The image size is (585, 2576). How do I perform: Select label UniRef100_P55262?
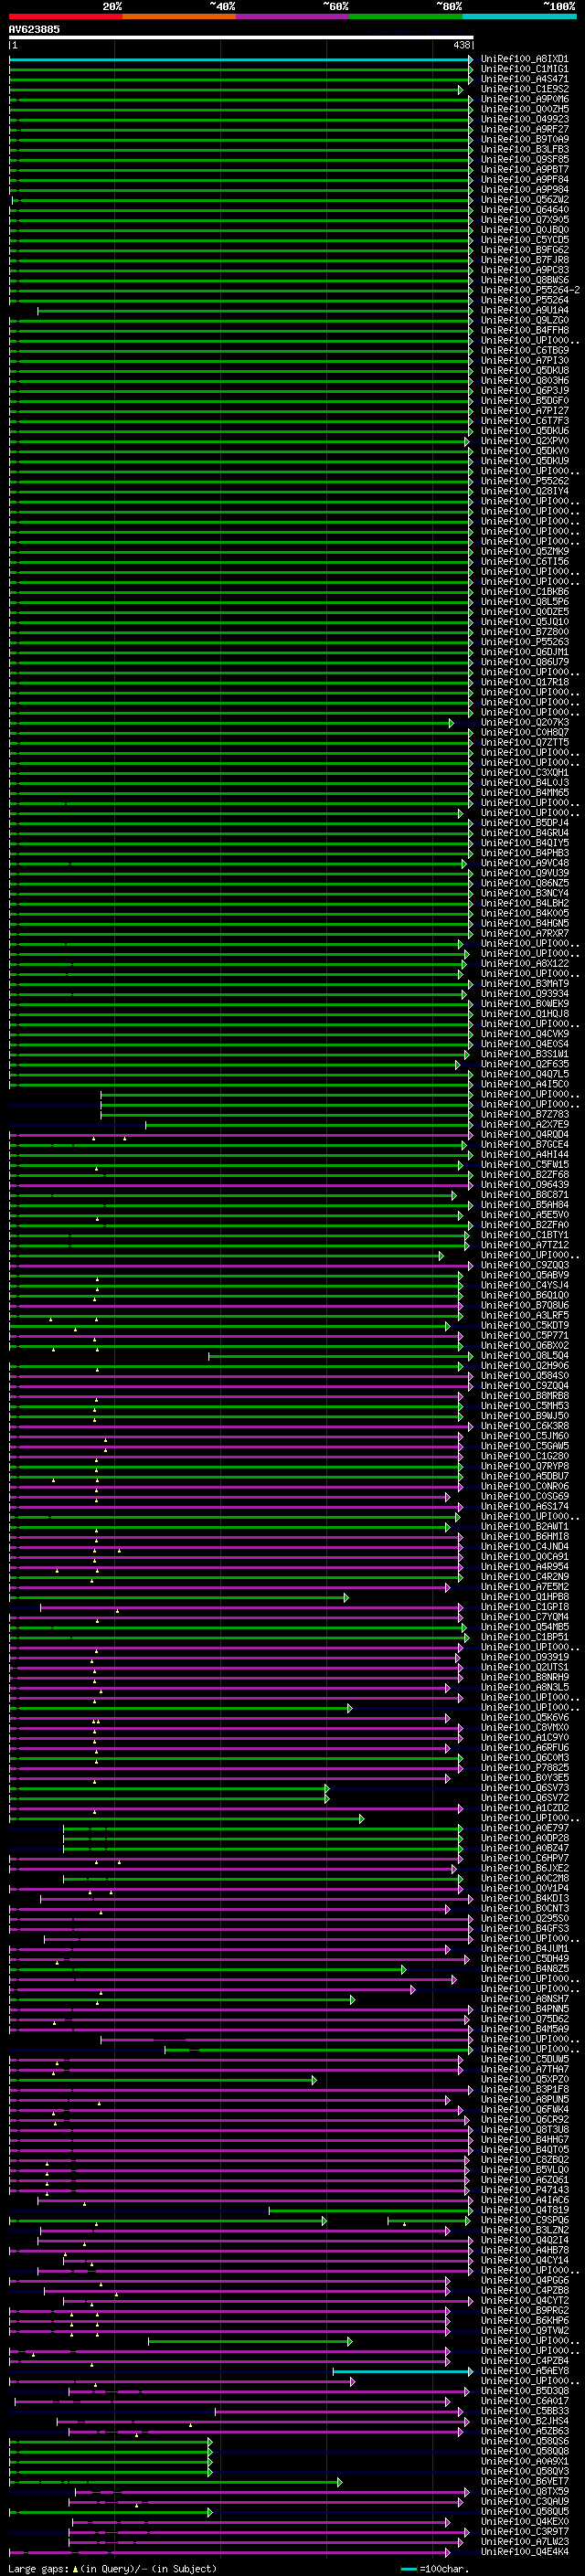tap(525, 482)
